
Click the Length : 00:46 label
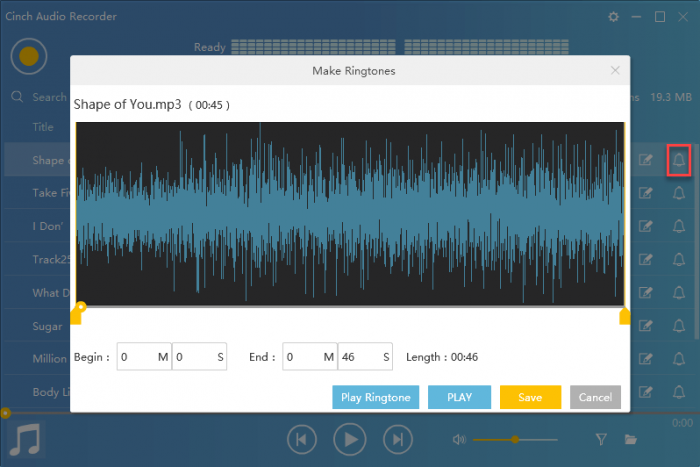click(442, 357)
